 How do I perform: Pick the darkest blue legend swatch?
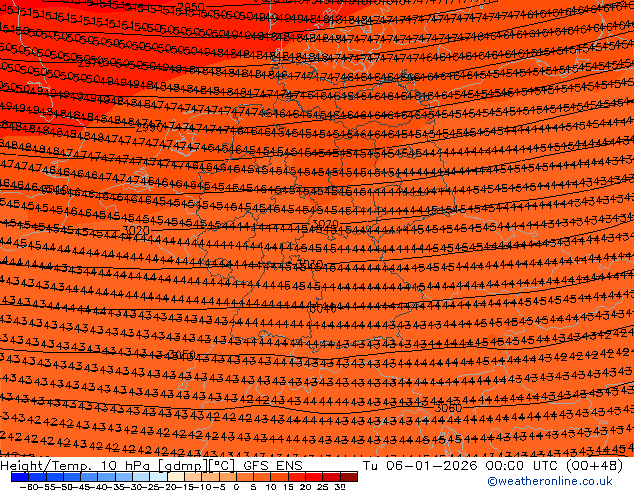click(x=20, y=477)
